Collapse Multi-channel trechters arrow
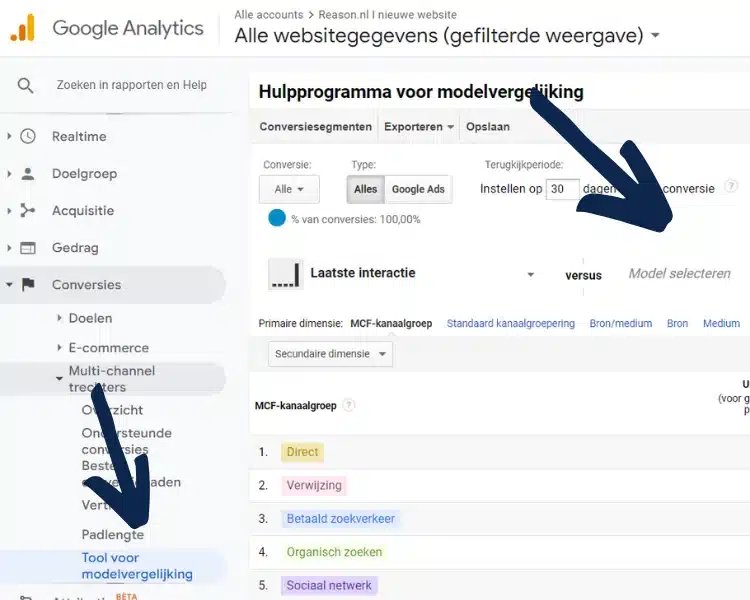Image resolution: width=750 pixels, height=600 pixels. click(59, 378)
